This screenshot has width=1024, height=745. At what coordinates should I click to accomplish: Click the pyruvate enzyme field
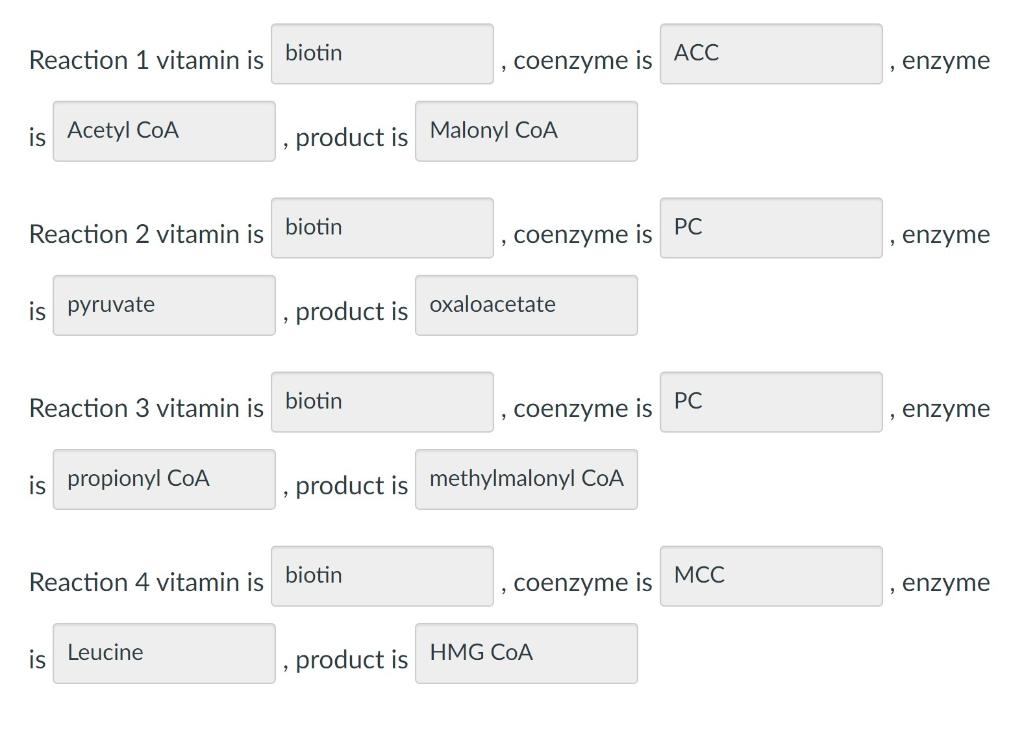[164, 305]
